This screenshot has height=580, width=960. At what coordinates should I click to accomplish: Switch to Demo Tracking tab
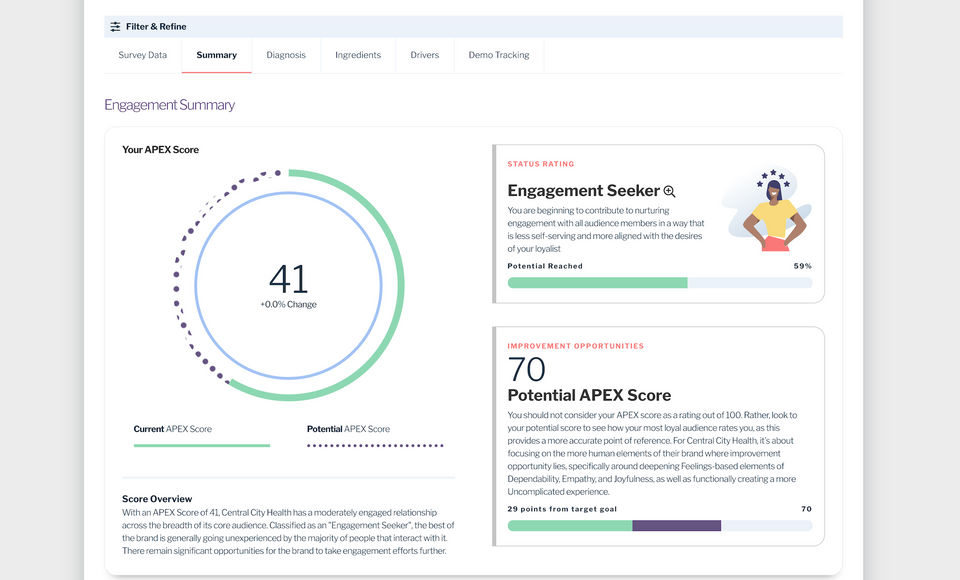[499, 55]
